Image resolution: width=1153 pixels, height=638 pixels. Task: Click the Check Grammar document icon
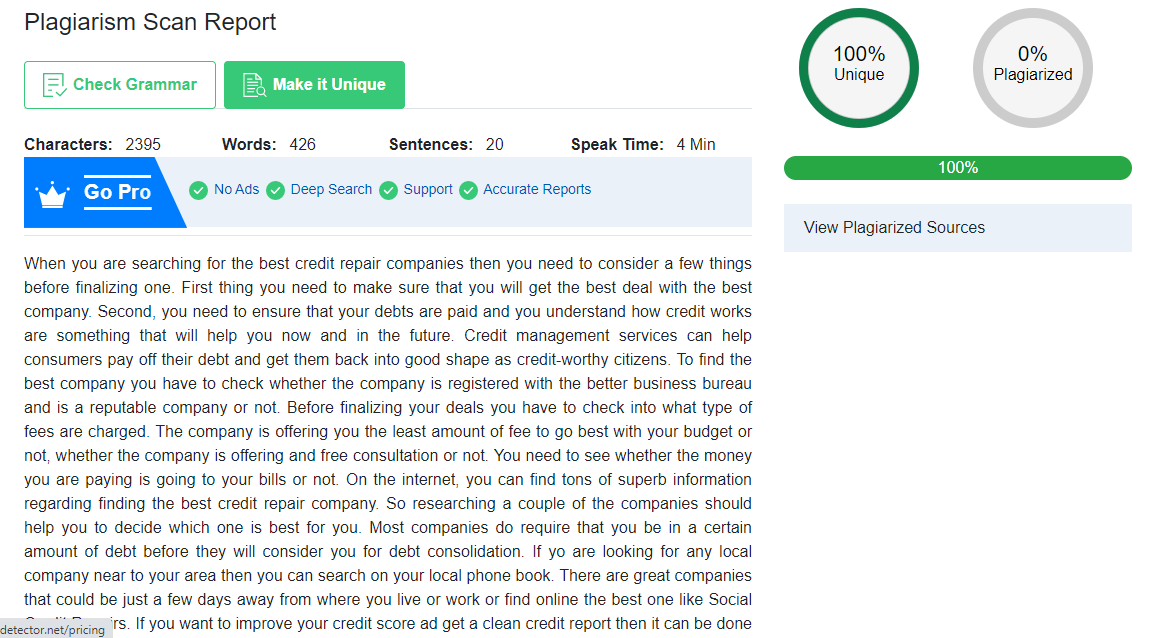tap(54, 85)
